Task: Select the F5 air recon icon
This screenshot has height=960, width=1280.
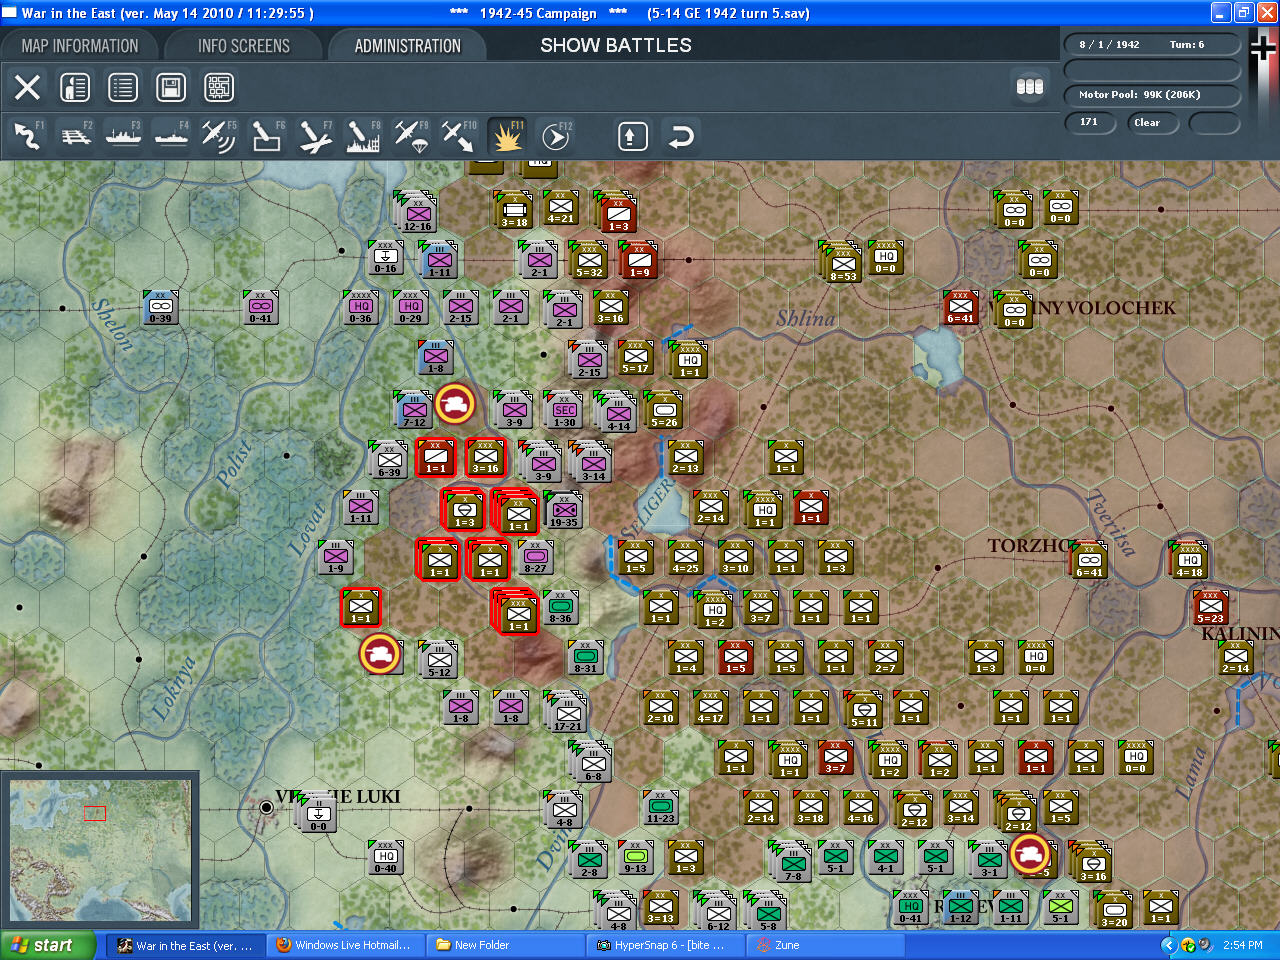Action: [219, 135]
